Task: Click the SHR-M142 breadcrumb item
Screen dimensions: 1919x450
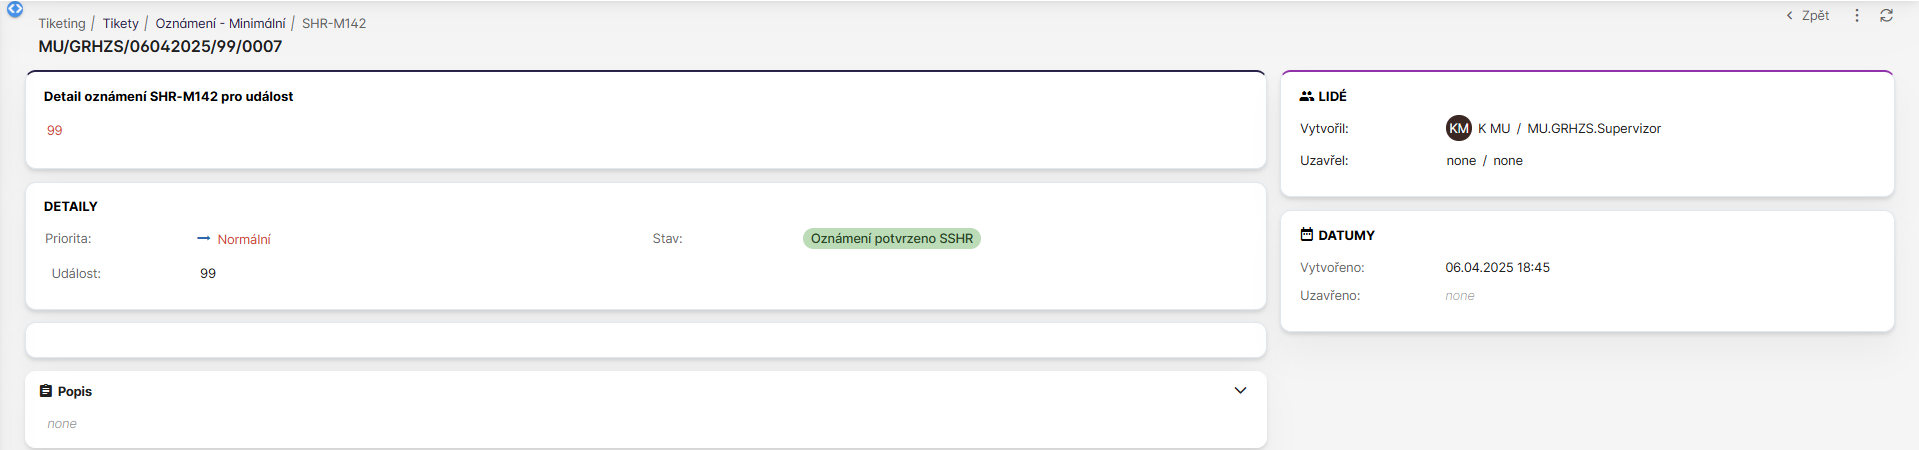Action: pos(334,23)
